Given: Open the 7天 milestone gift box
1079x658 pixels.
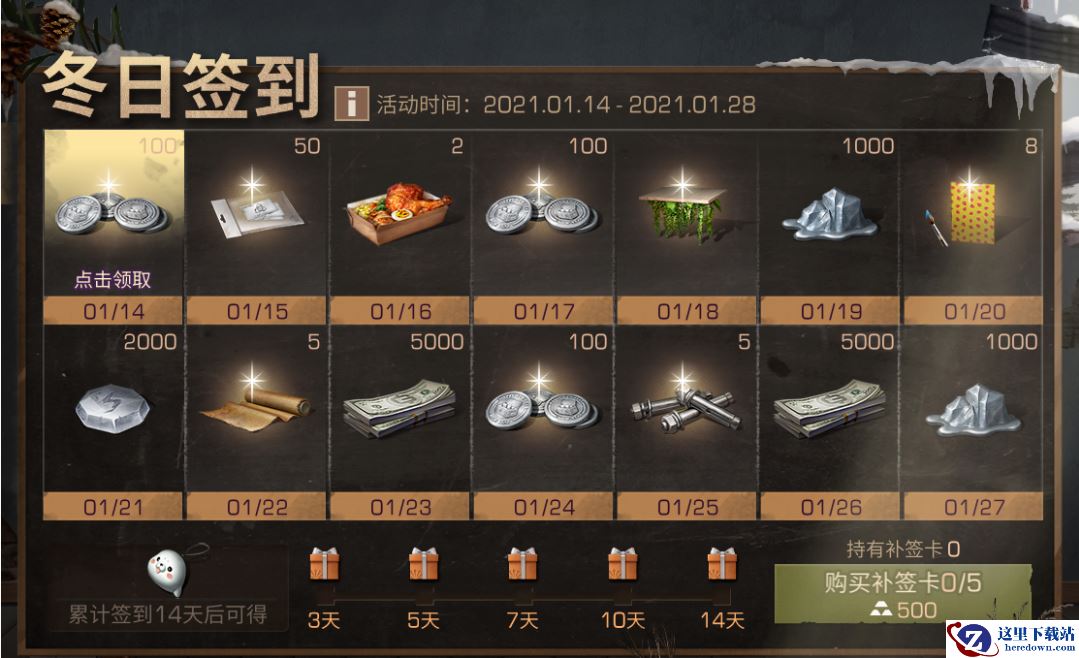Looking at the screenshot, I should coord(522,565).
